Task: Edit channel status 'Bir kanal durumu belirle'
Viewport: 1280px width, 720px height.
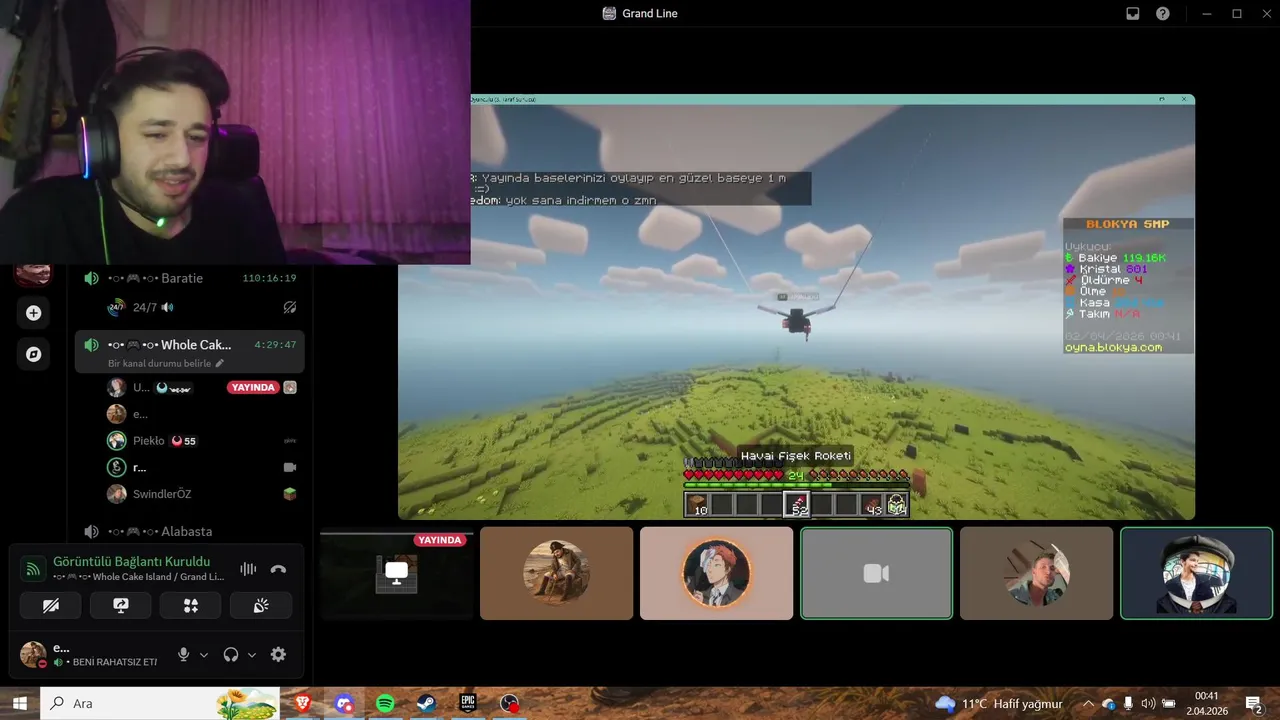Action: 166,363
